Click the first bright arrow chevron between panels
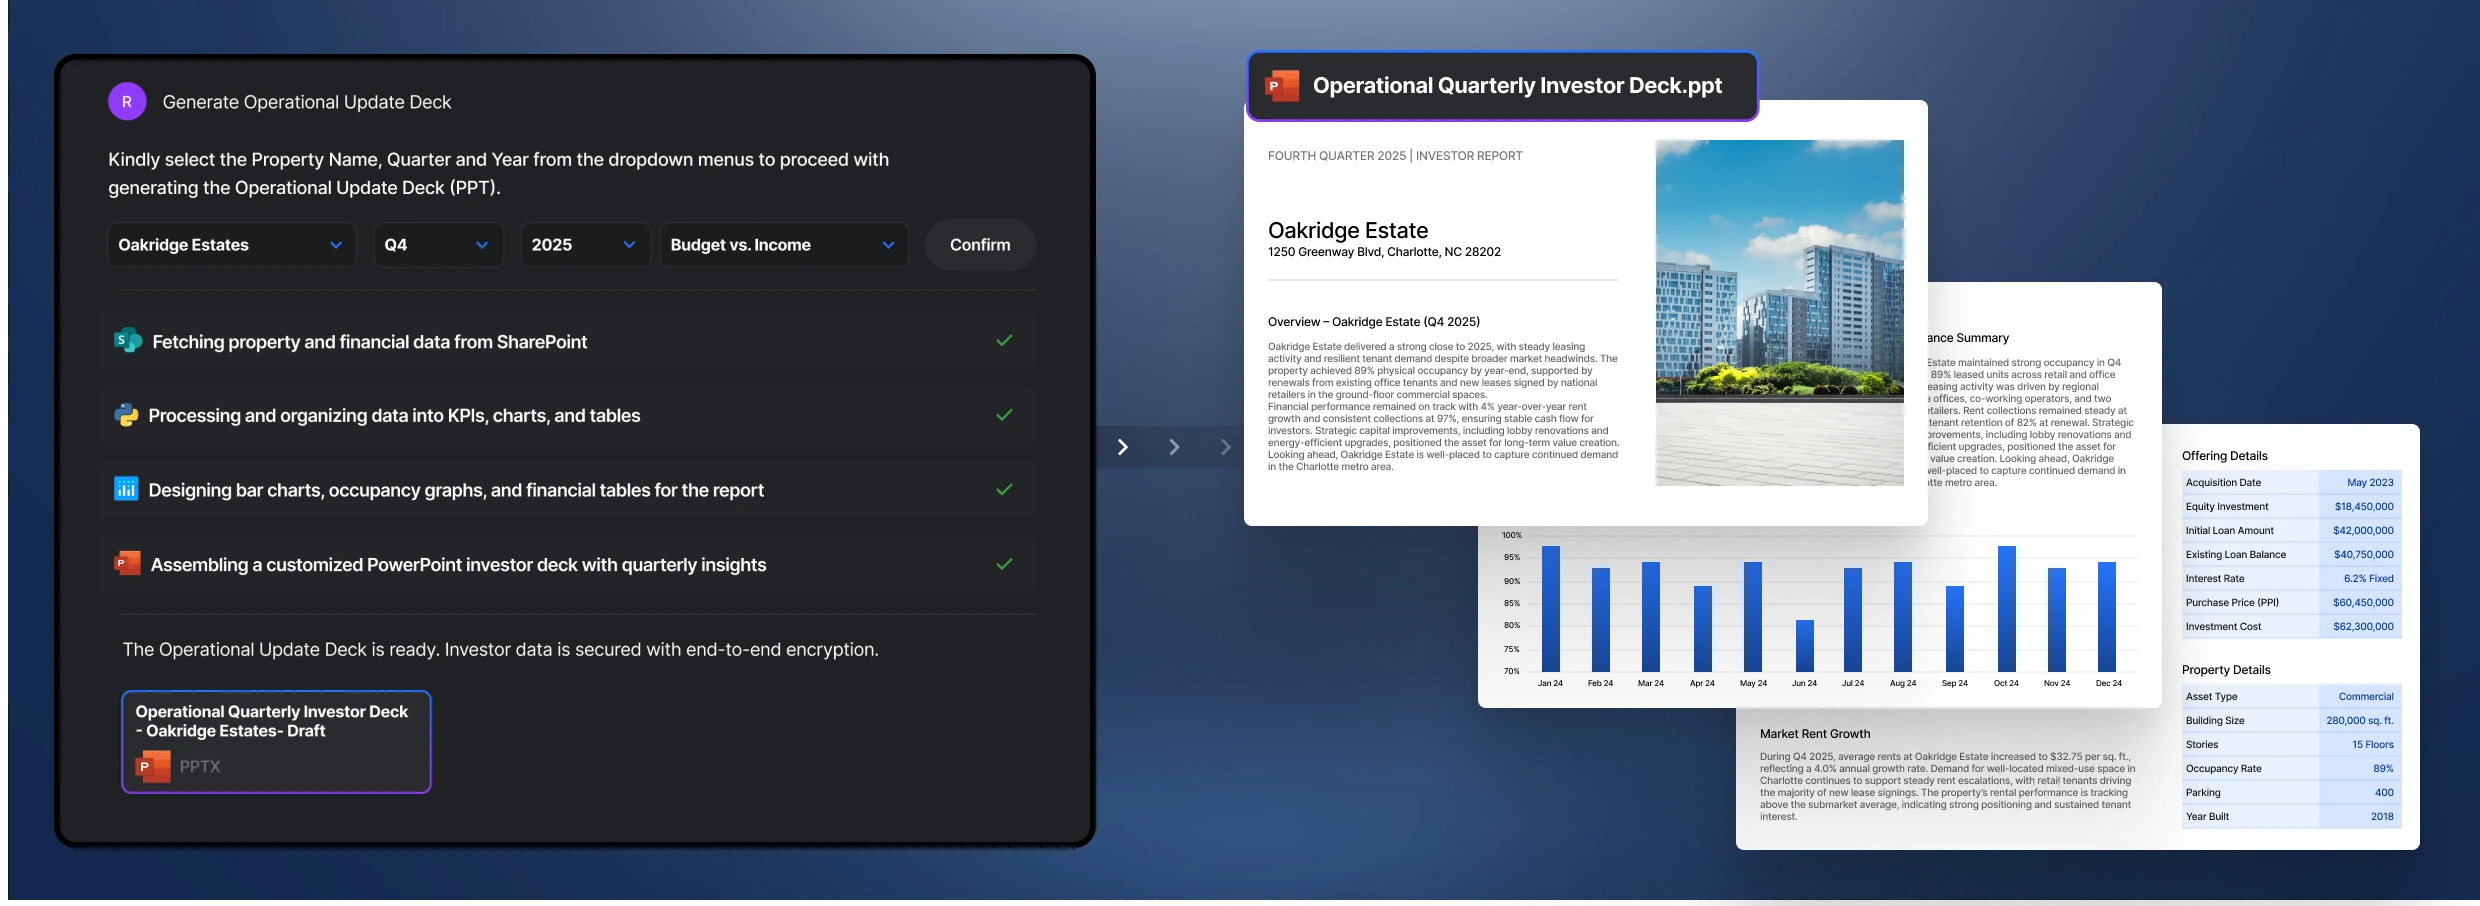This screenshot has width=2480, height=906. coord(1123,447)
